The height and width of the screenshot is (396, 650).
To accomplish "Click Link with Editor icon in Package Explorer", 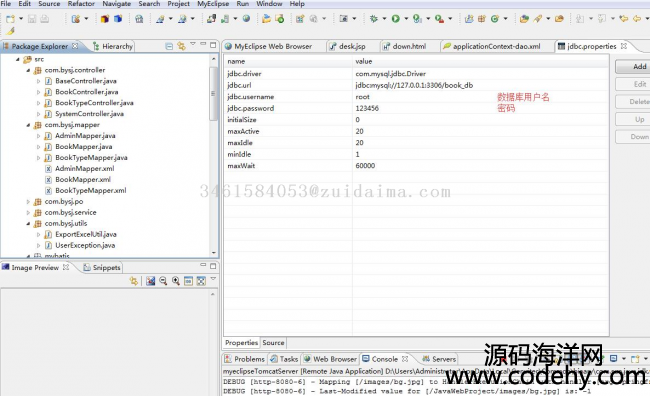I will pos(181,46).
